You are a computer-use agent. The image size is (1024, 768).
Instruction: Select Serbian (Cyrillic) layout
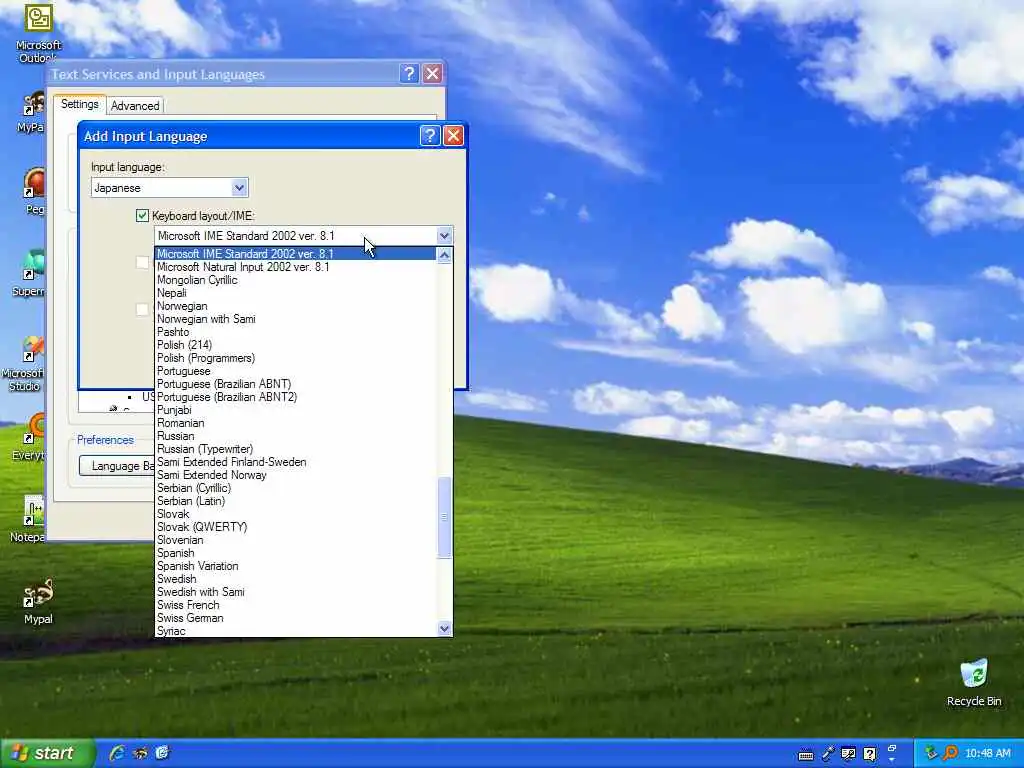click(296, 488)
